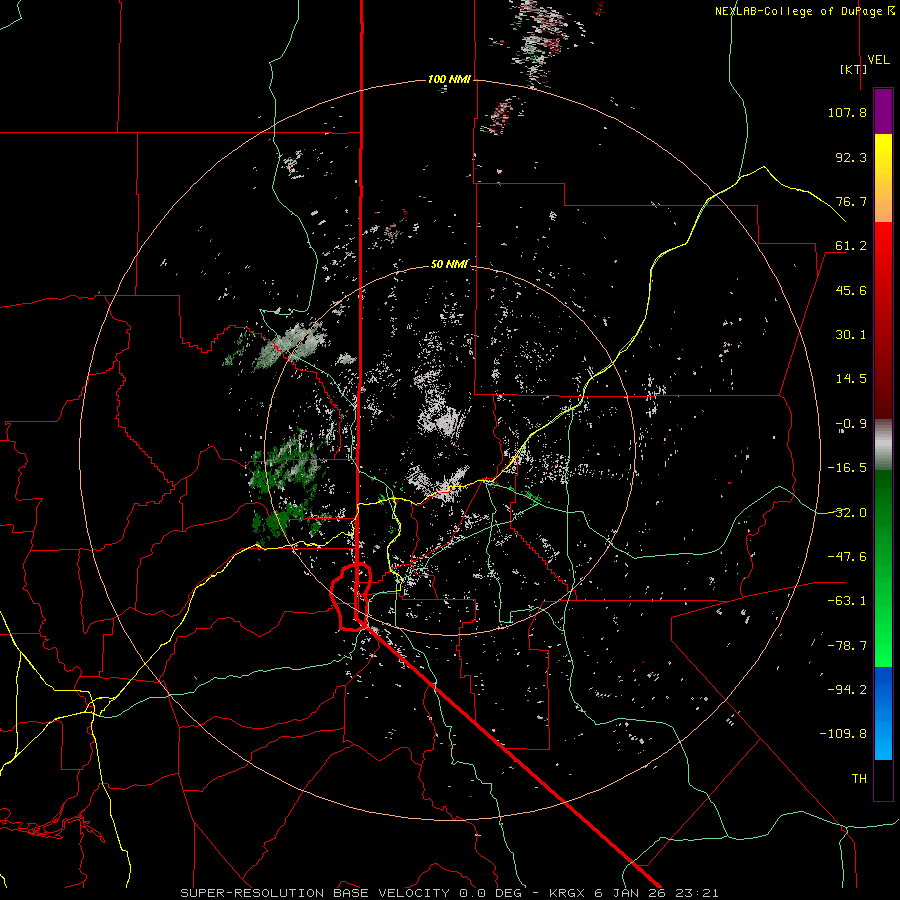Viewport: 900px width, 900px height.
Task: Click the -109.8 legend value
Action: click(x=843, y=734)
